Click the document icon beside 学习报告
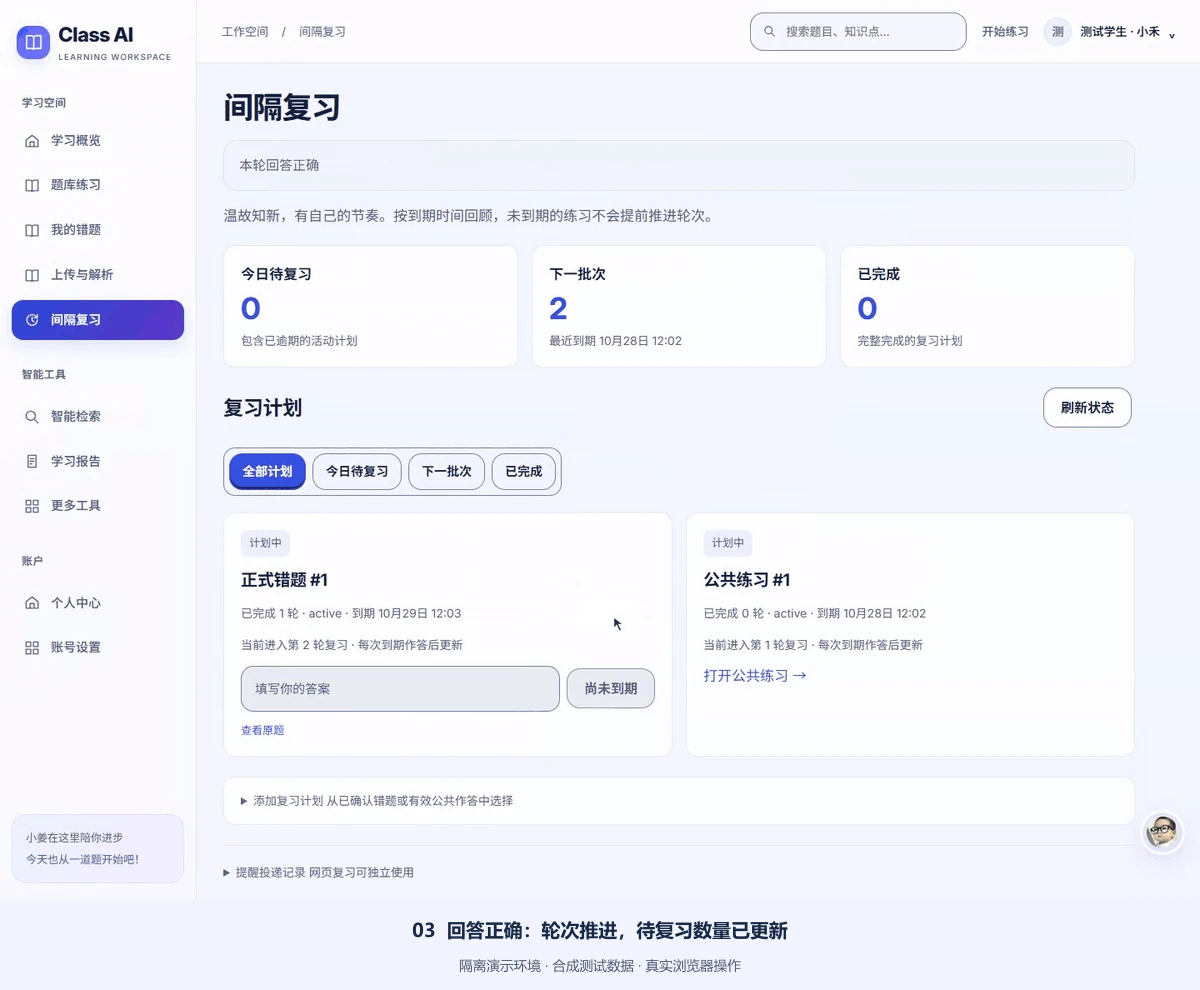Viewport: 1200px width, 990px height. (x=32, y=461)
